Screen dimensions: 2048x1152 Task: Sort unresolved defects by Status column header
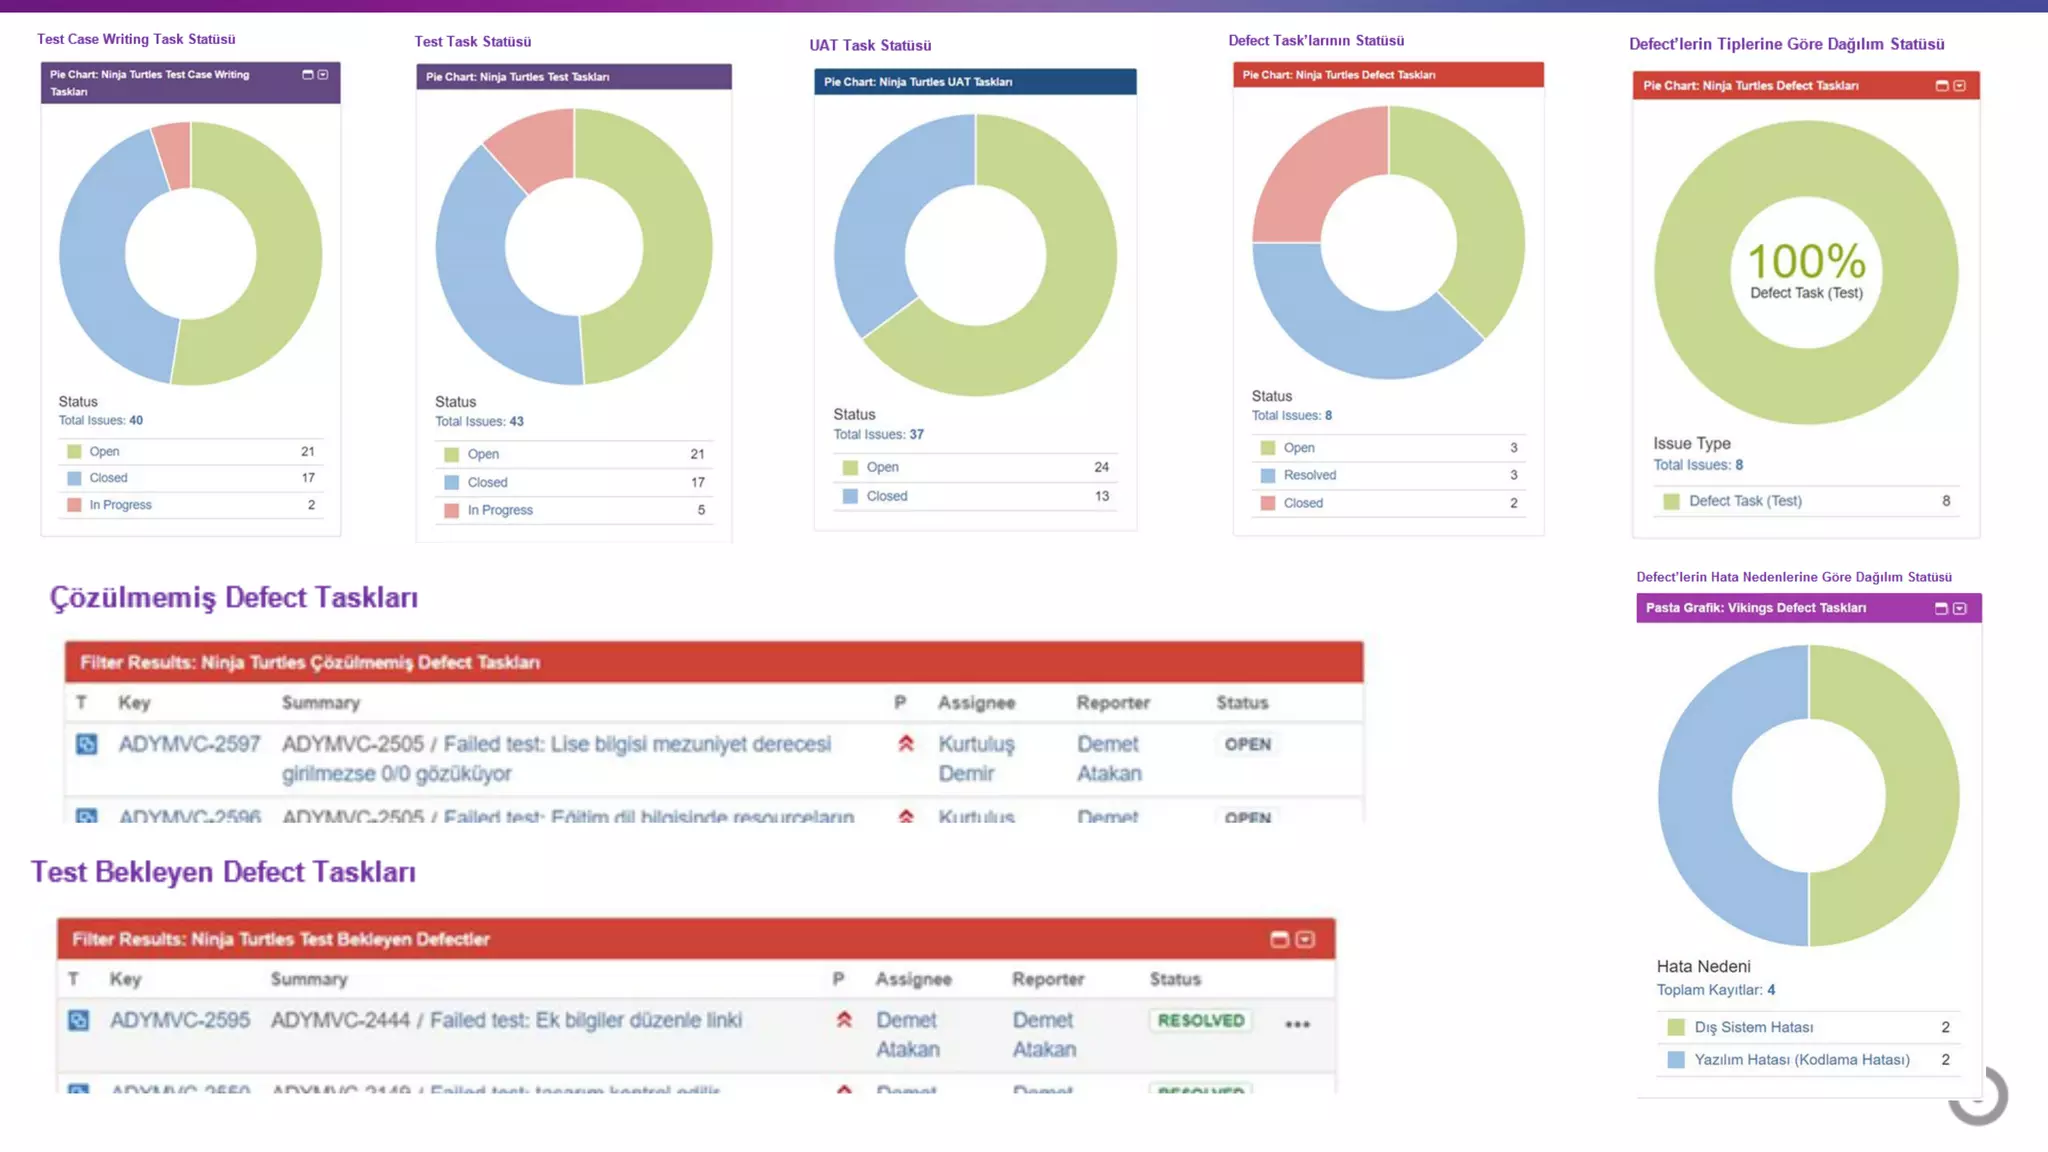coord(1242,703)
